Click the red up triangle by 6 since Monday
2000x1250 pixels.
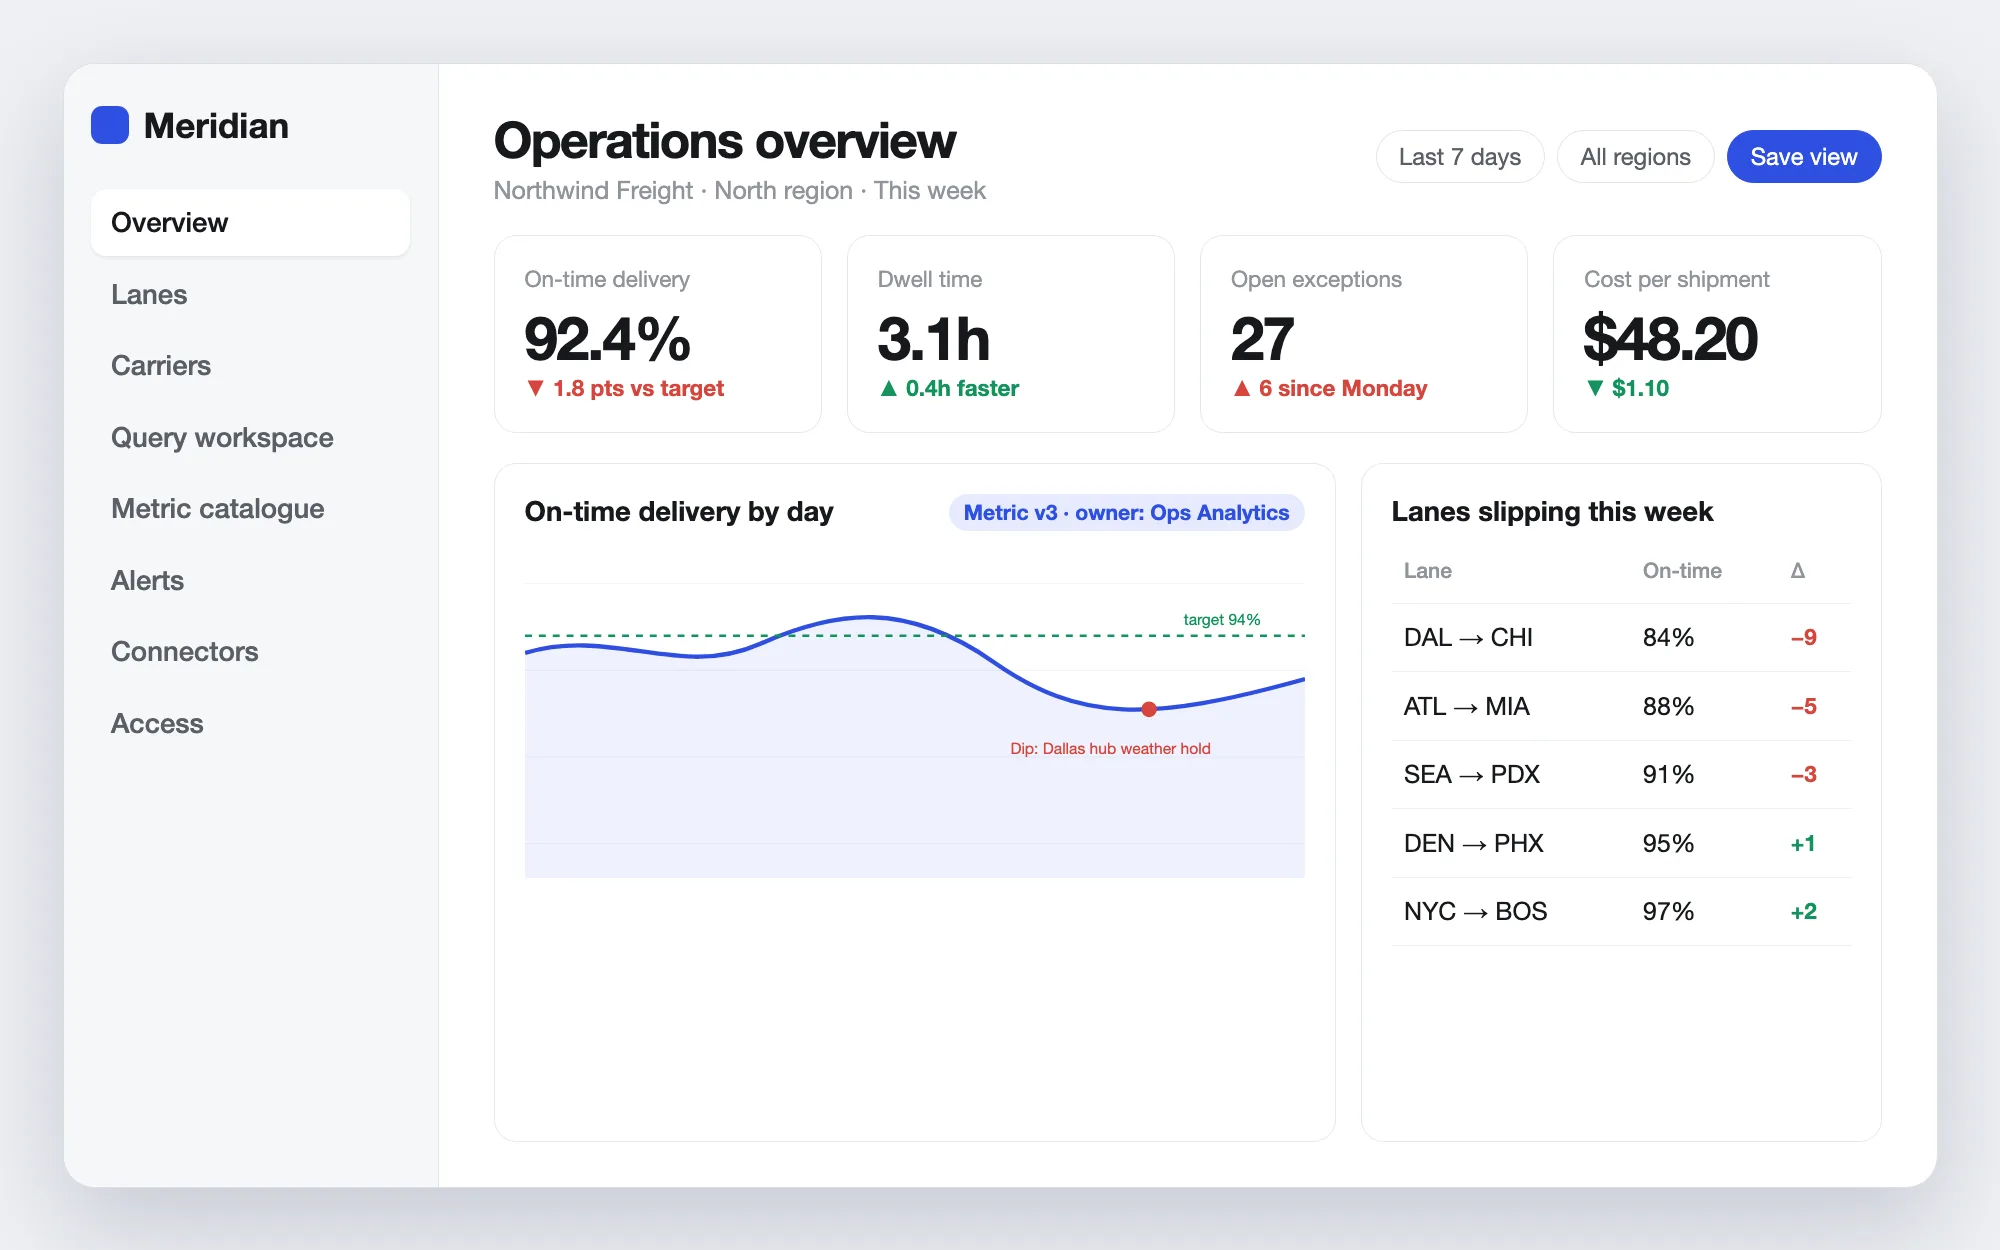(1242, 388)
